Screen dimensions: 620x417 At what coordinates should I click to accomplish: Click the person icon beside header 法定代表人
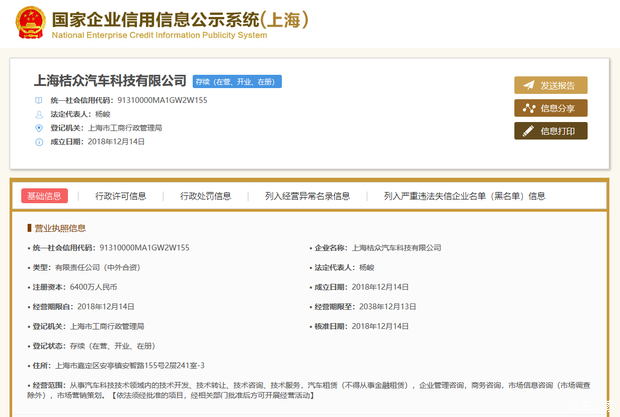[39, 114]
